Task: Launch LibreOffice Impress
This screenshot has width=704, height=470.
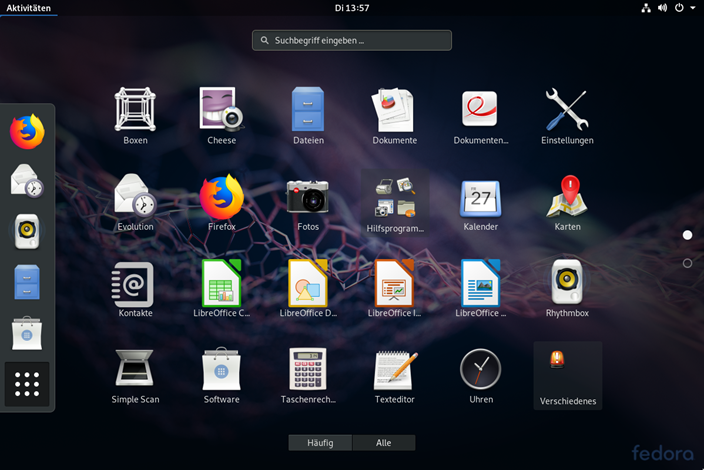Action: 394,289
